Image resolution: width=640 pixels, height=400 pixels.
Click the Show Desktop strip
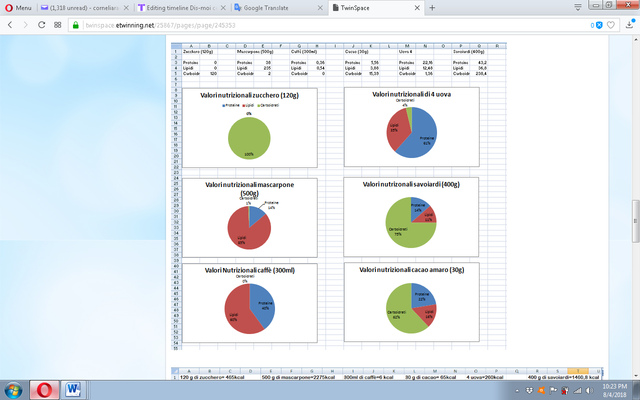[637, 390]
